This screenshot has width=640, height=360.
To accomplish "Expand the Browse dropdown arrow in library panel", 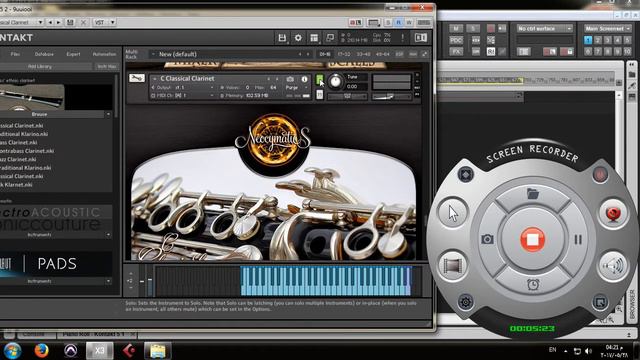I will pos(108,115).
